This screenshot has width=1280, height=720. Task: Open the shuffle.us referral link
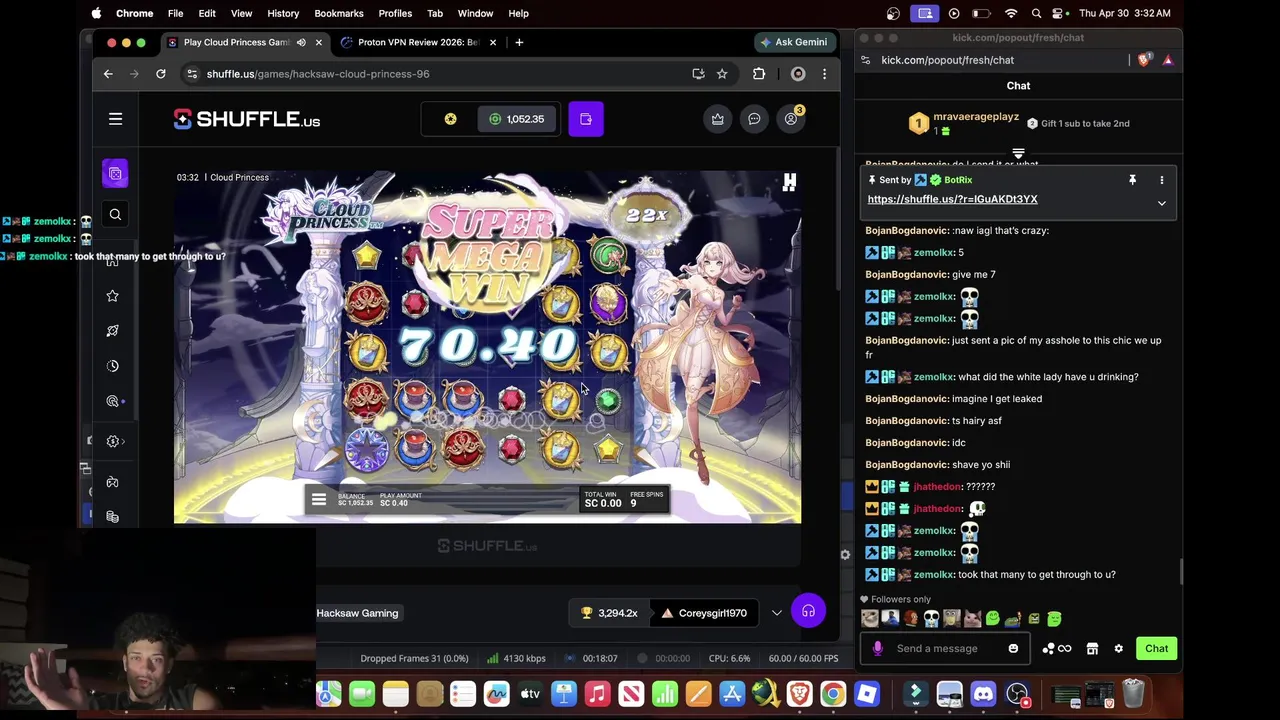point(952,199)
